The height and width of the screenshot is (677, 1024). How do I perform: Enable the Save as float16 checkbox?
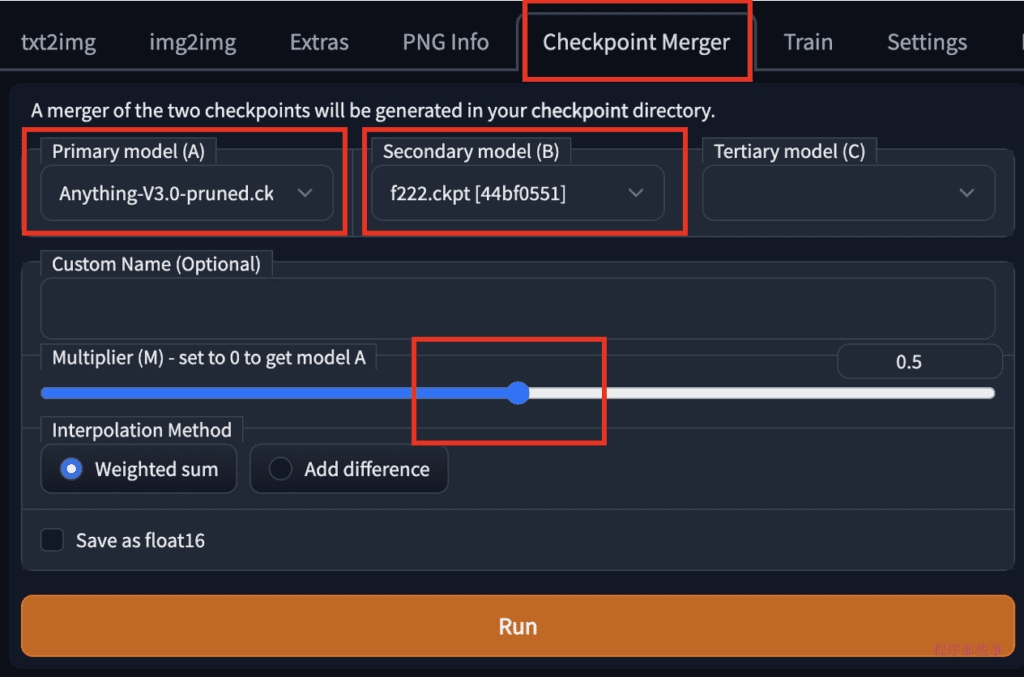[x=52, y=541]
